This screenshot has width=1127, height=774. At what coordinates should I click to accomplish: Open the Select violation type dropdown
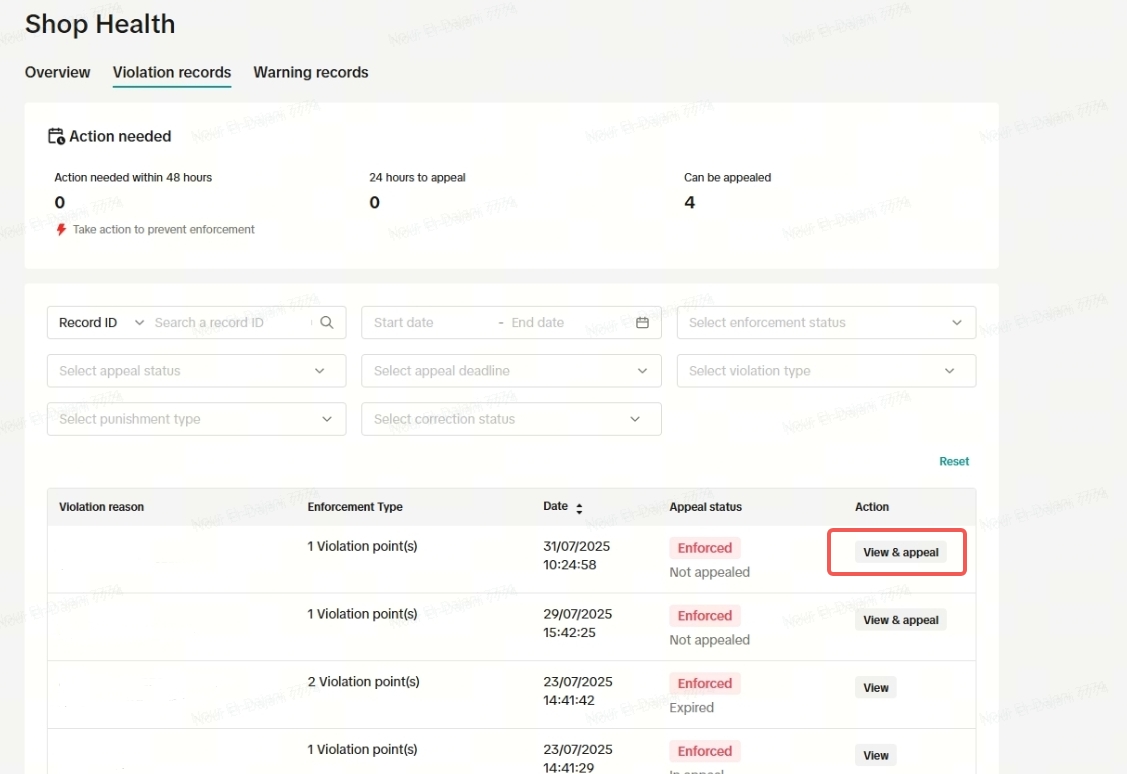click(825, 371)
